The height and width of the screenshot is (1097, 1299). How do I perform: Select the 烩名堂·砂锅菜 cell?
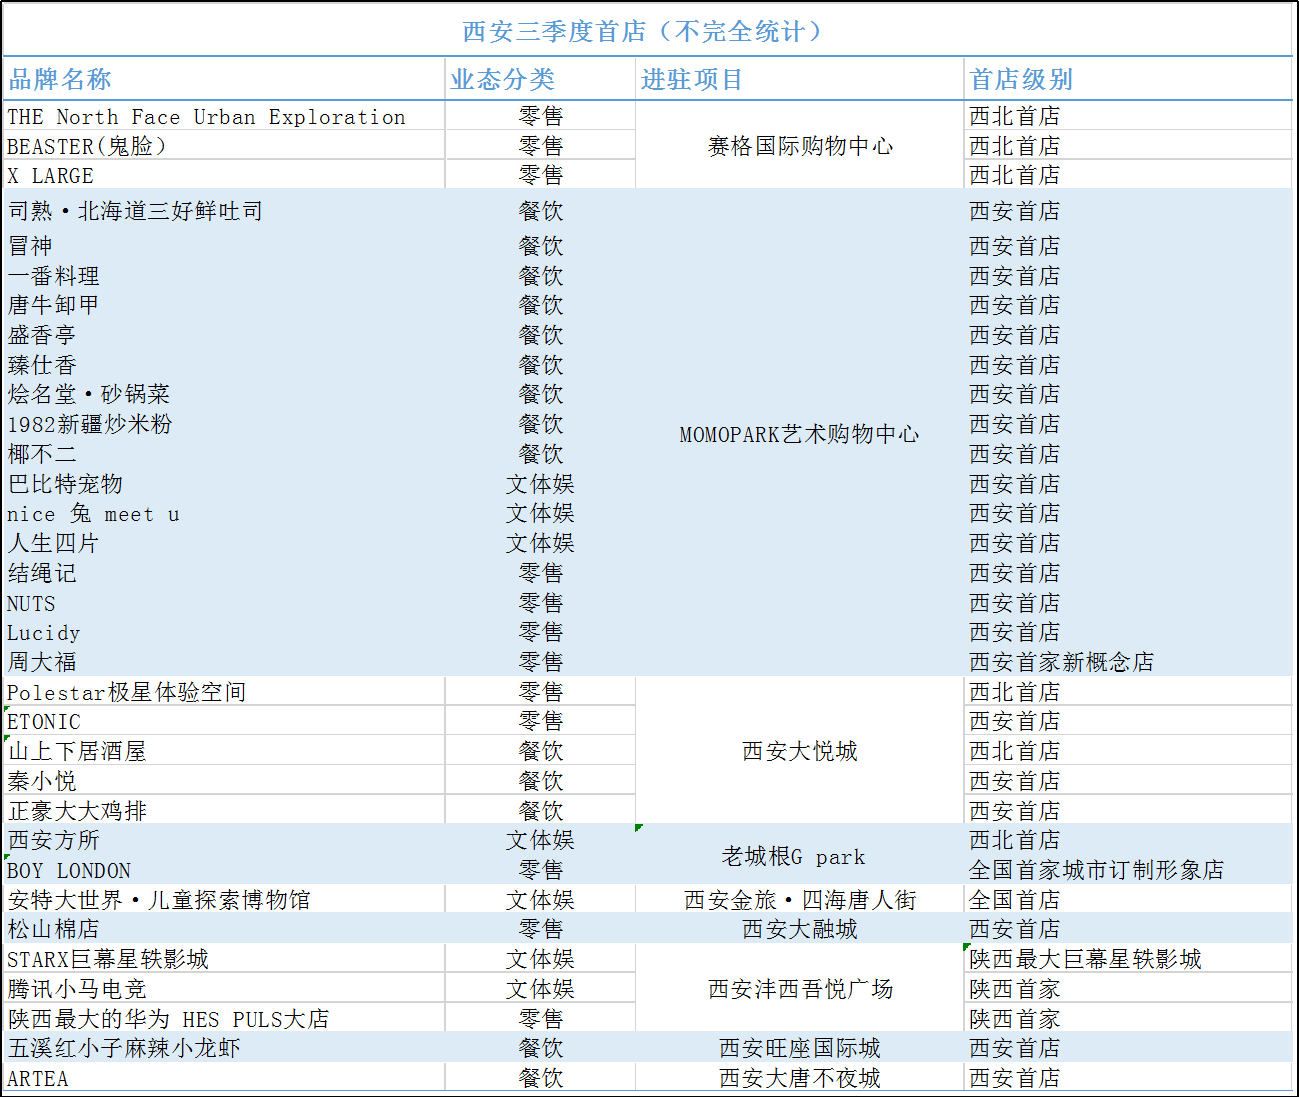coord(224,394)
